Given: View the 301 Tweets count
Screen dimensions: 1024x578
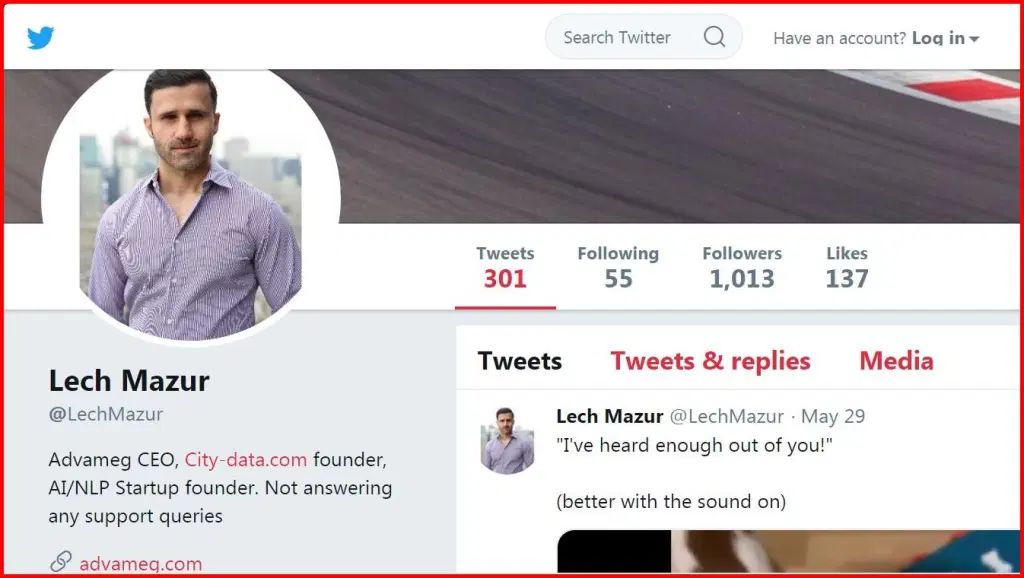Looking at the screenshot, I should click(505, 268).
